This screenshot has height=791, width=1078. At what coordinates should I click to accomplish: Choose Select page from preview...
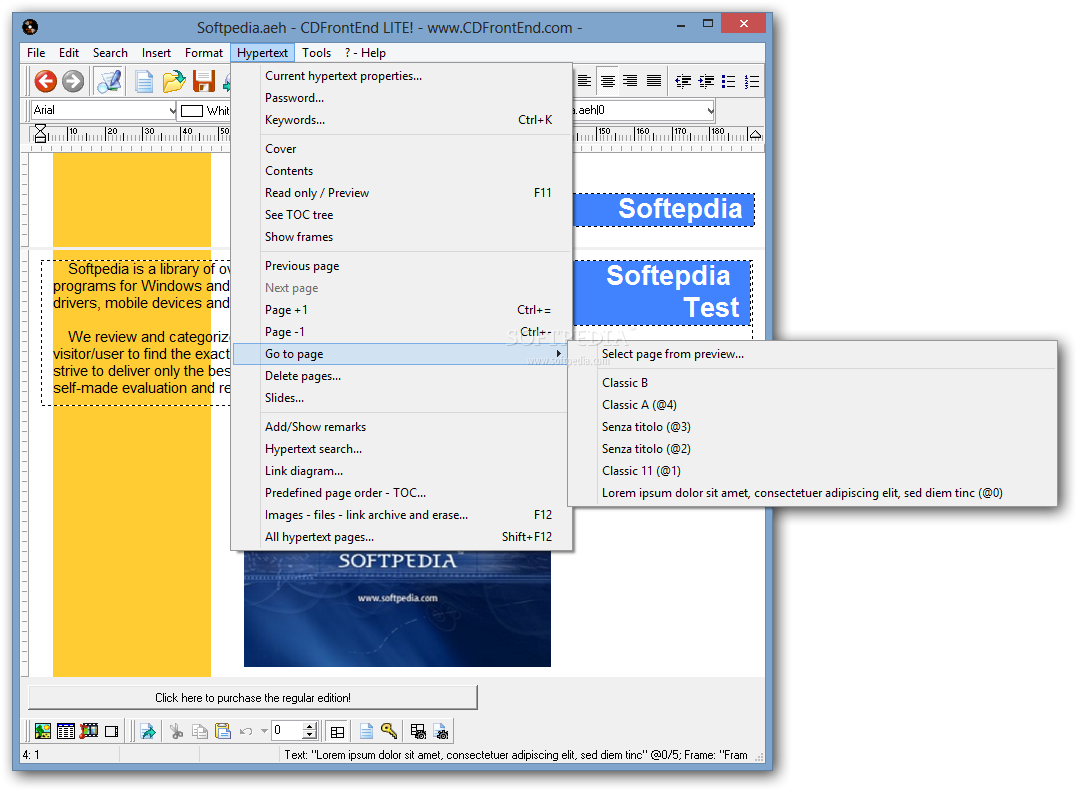tap(813, 354)
